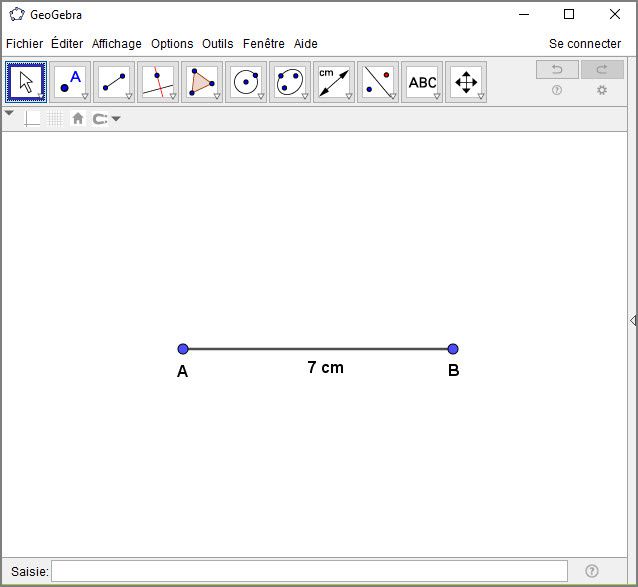Click the Undo arrow button
Viewport: 638px width, 587px height.
557,70
